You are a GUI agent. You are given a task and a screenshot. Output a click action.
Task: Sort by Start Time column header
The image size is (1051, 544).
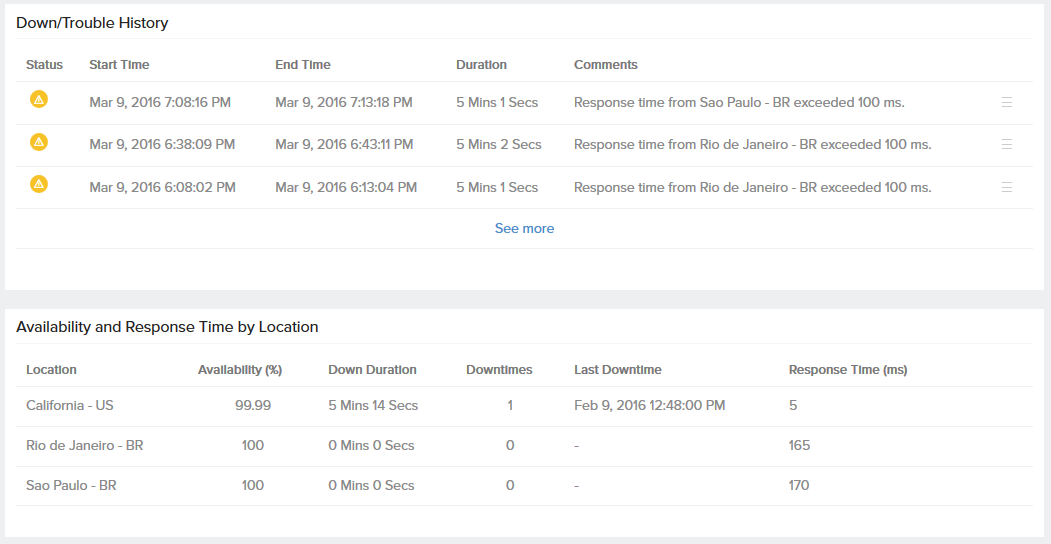click(x=119, y=65)
